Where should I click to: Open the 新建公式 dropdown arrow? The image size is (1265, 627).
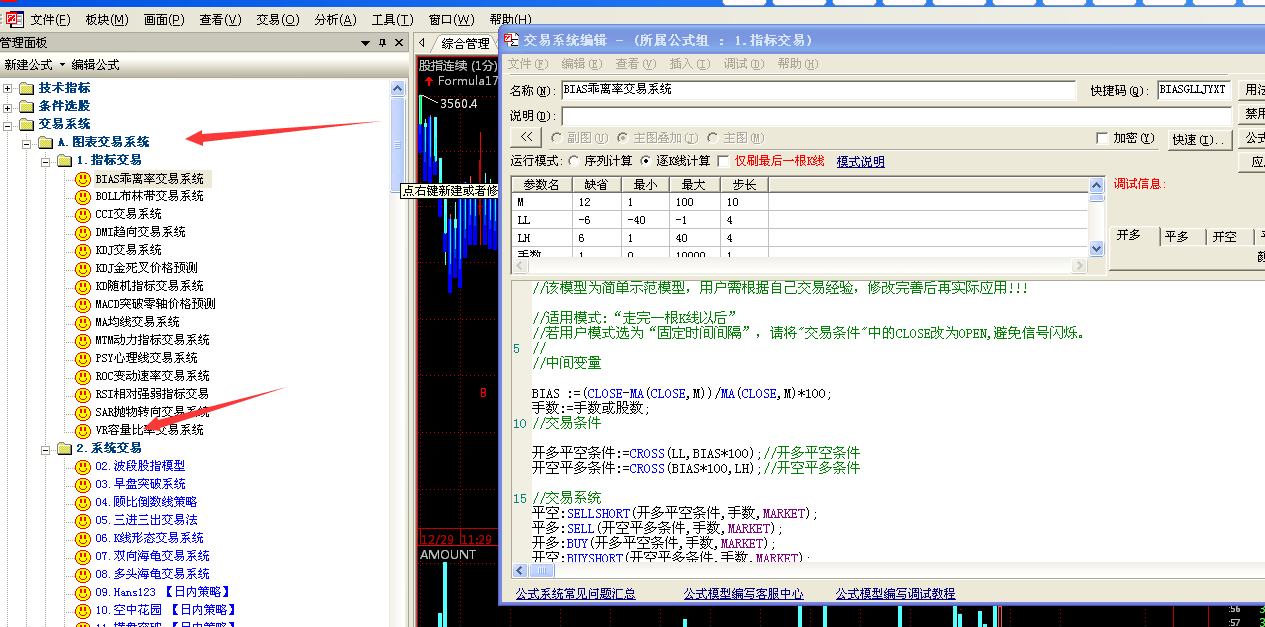pos(62,65)
